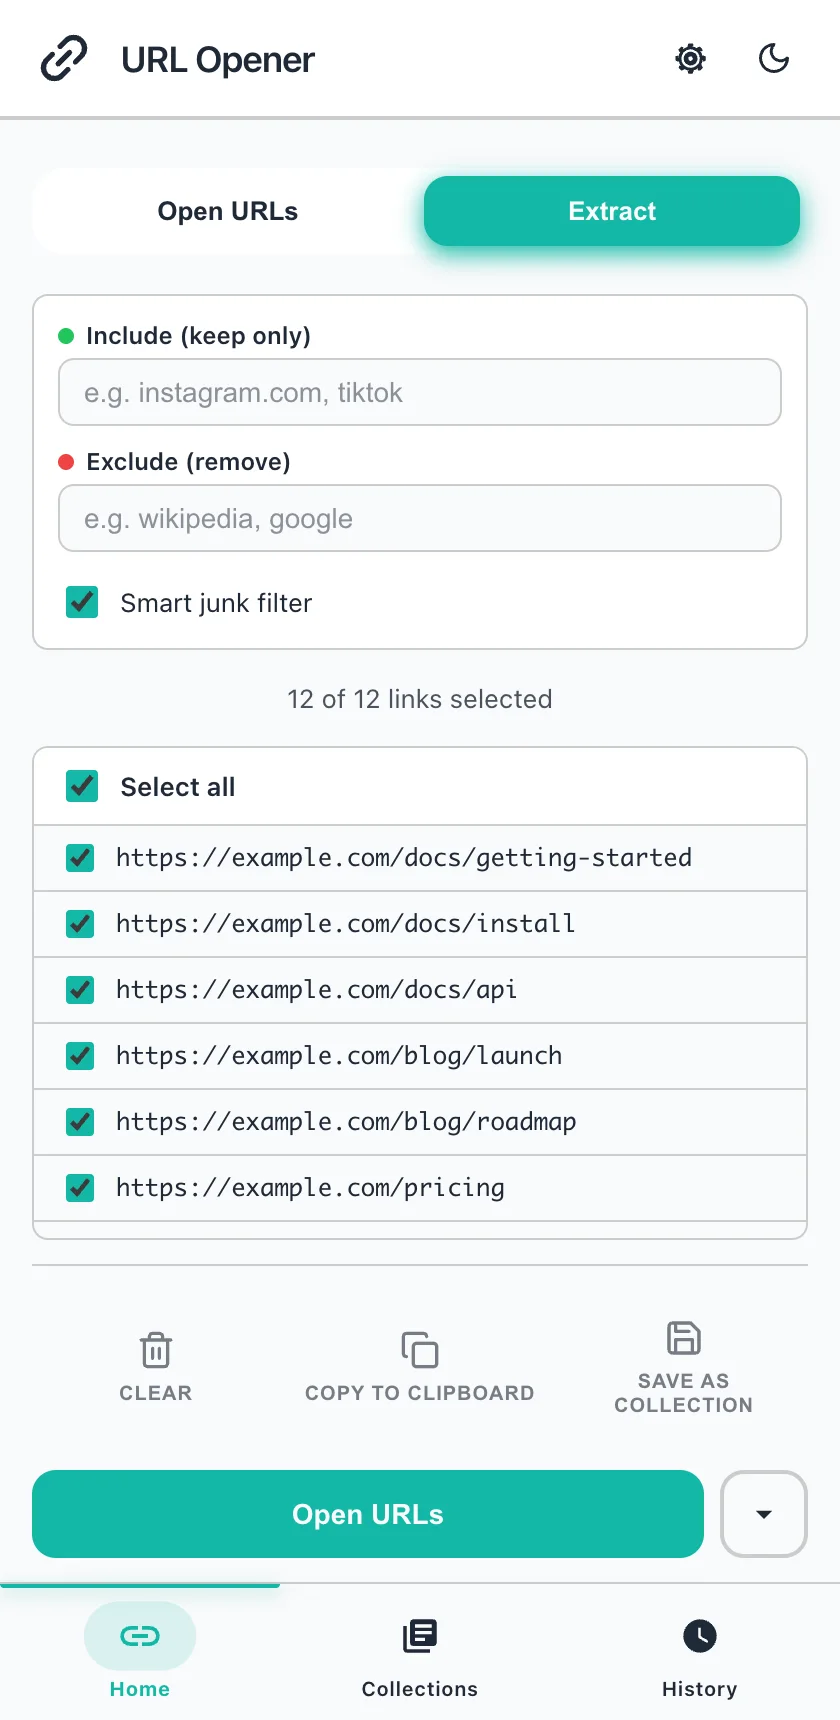The width and height of the screenshot is (840, 1720).
Task: Click the 12 of 12 links selected text
Action: click(x=420, y=699)
